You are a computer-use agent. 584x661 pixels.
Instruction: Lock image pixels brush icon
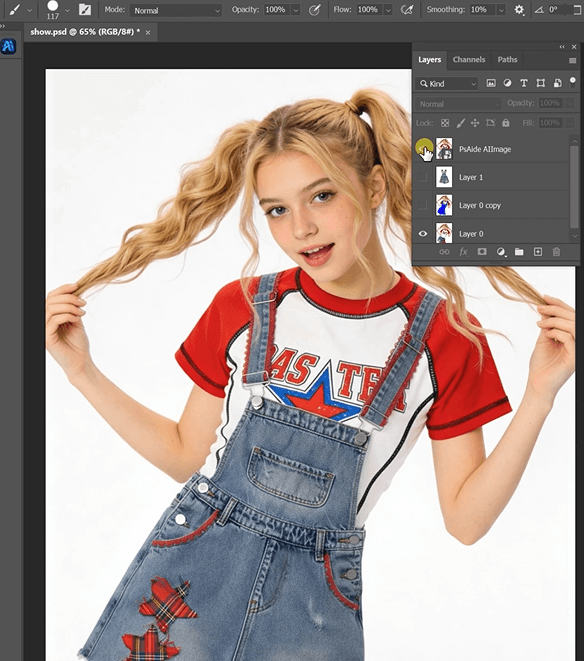(460, 123)
